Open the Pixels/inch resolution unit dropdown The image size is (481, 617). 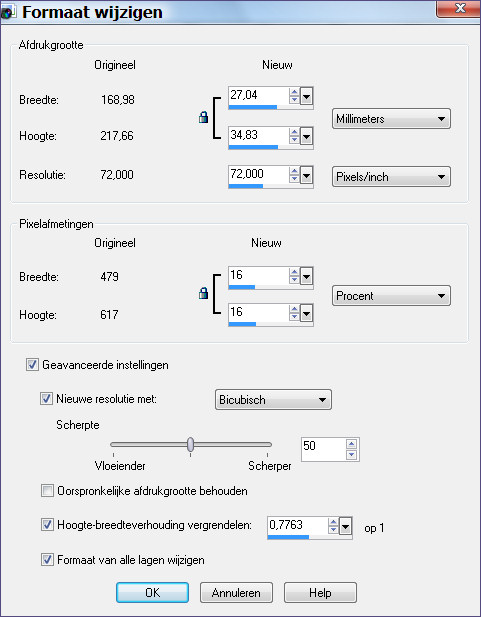click(x=391, y=177)
